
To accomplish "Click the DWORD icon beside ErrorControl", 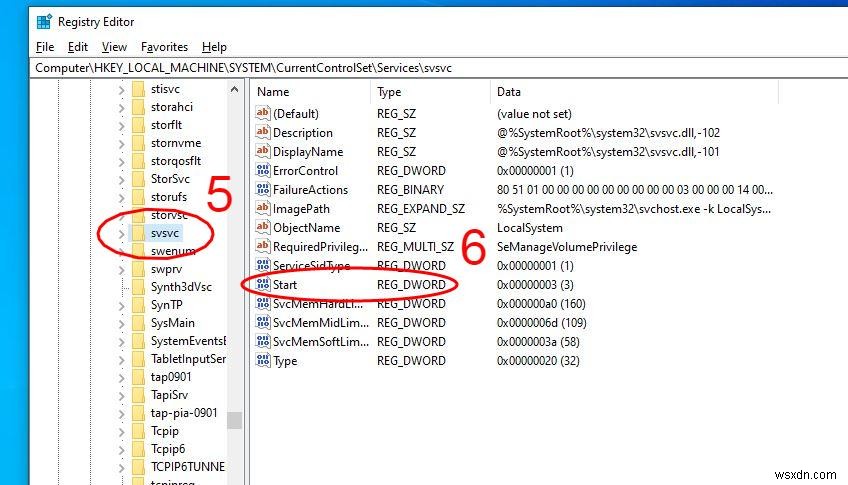I will tap(263, 170).
